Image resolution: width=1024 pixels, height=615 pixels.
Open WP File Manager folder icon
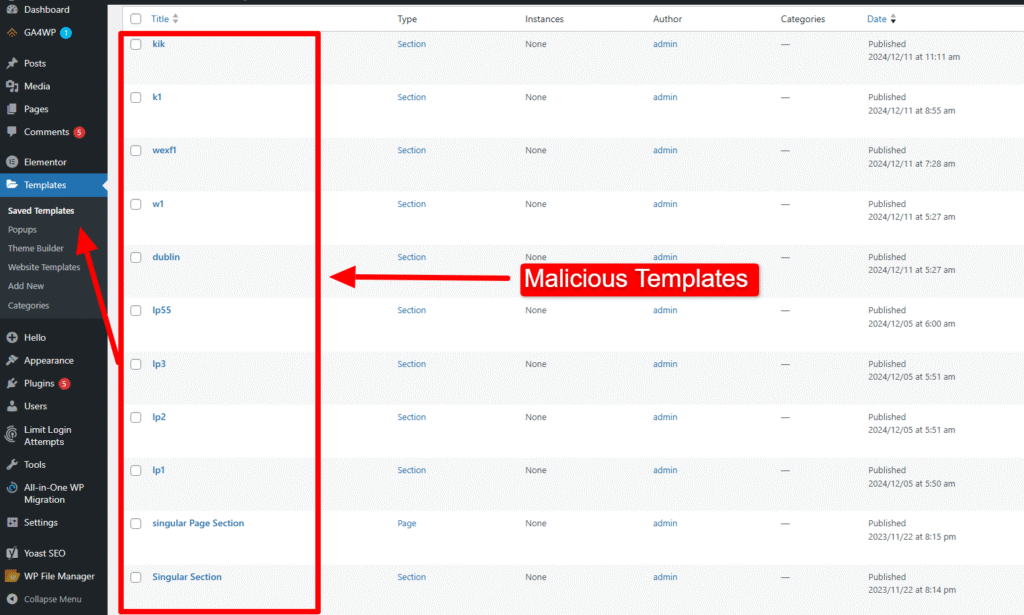pyautogui.click(x=12, y=576)
